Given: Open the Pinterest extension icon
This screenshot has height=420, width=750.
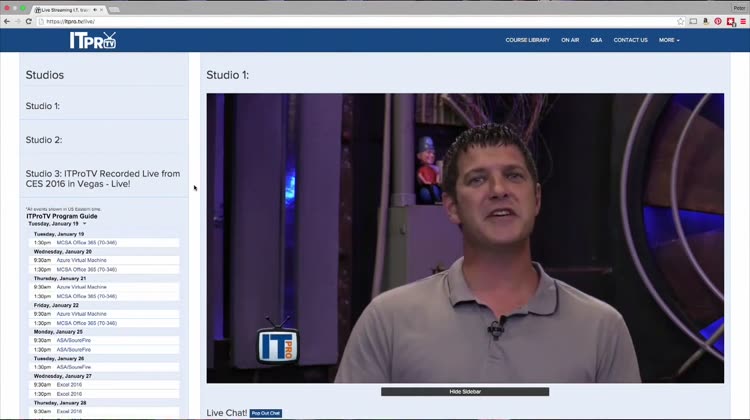Looking at the screenshot, I should click(x=718, y=22).
